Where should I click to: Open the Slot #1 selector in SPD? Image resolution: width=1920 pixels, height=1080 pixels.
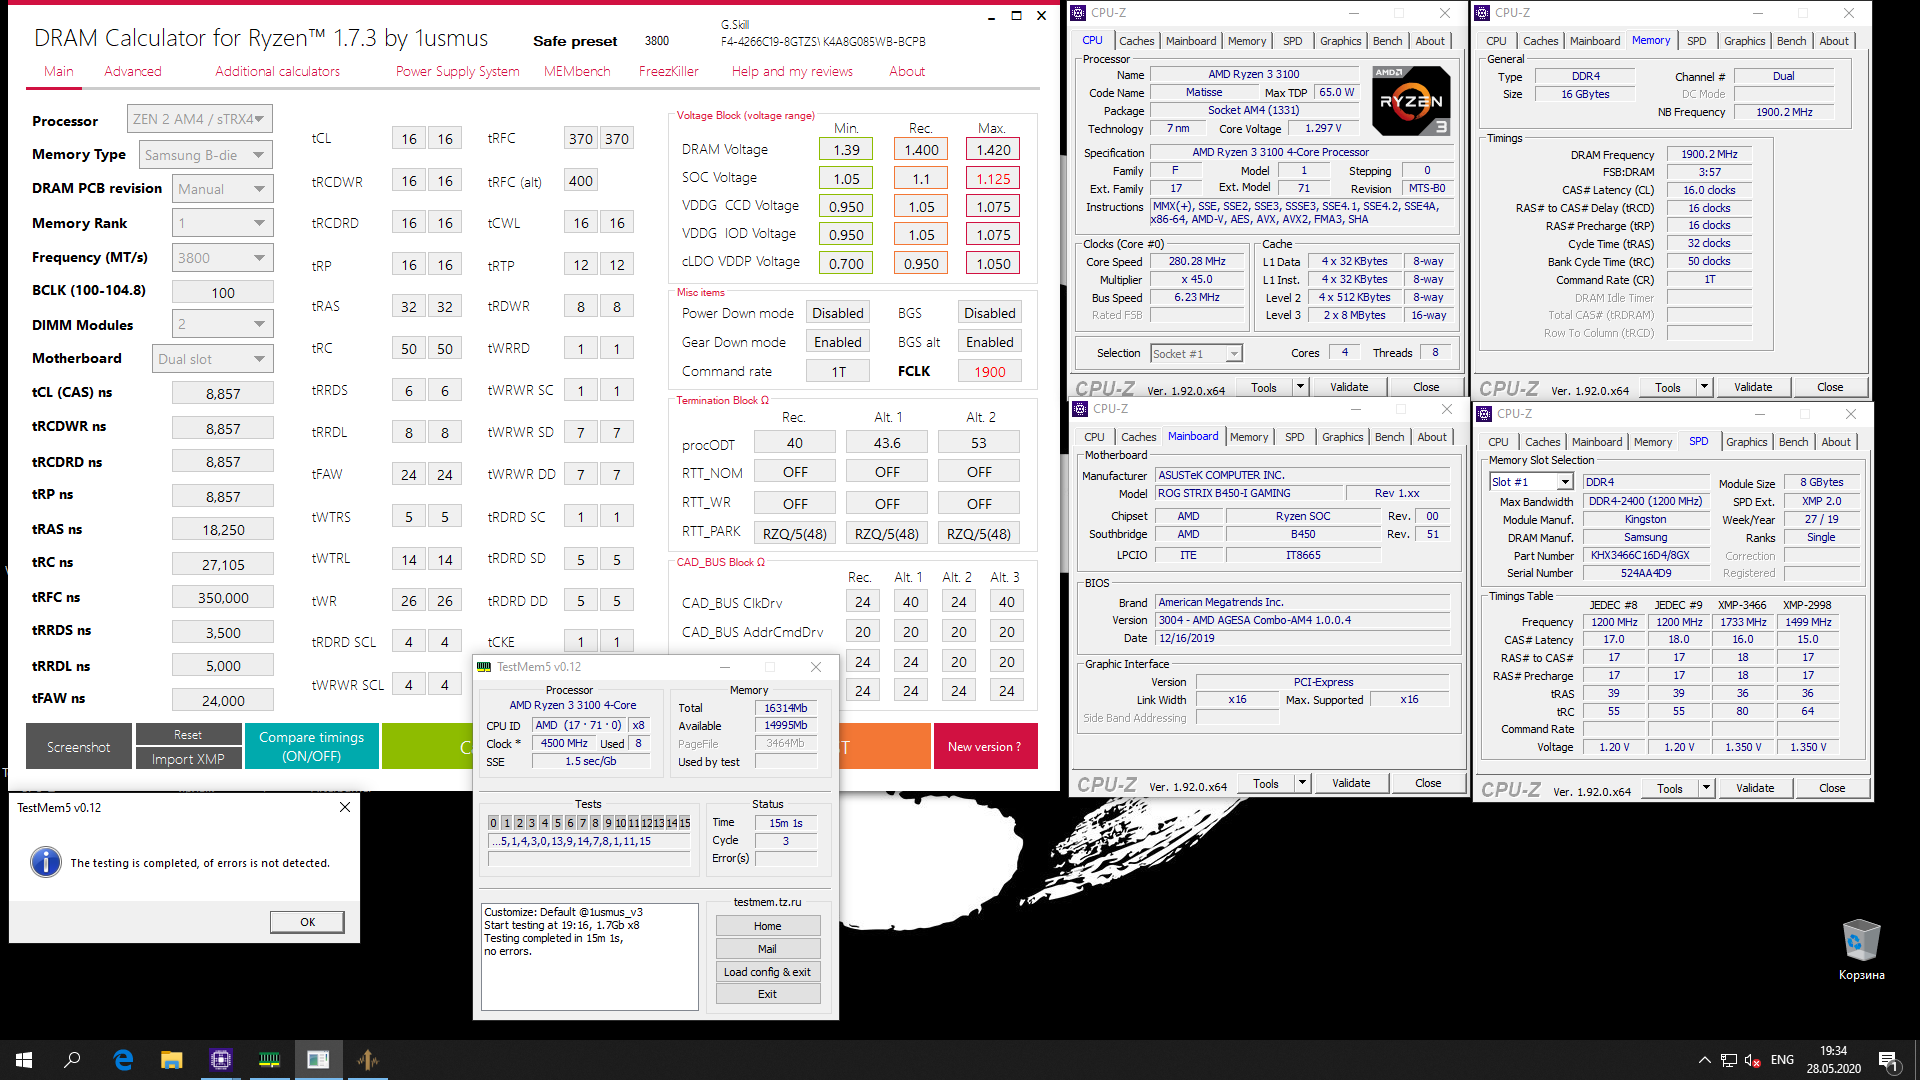point(1531,482)
